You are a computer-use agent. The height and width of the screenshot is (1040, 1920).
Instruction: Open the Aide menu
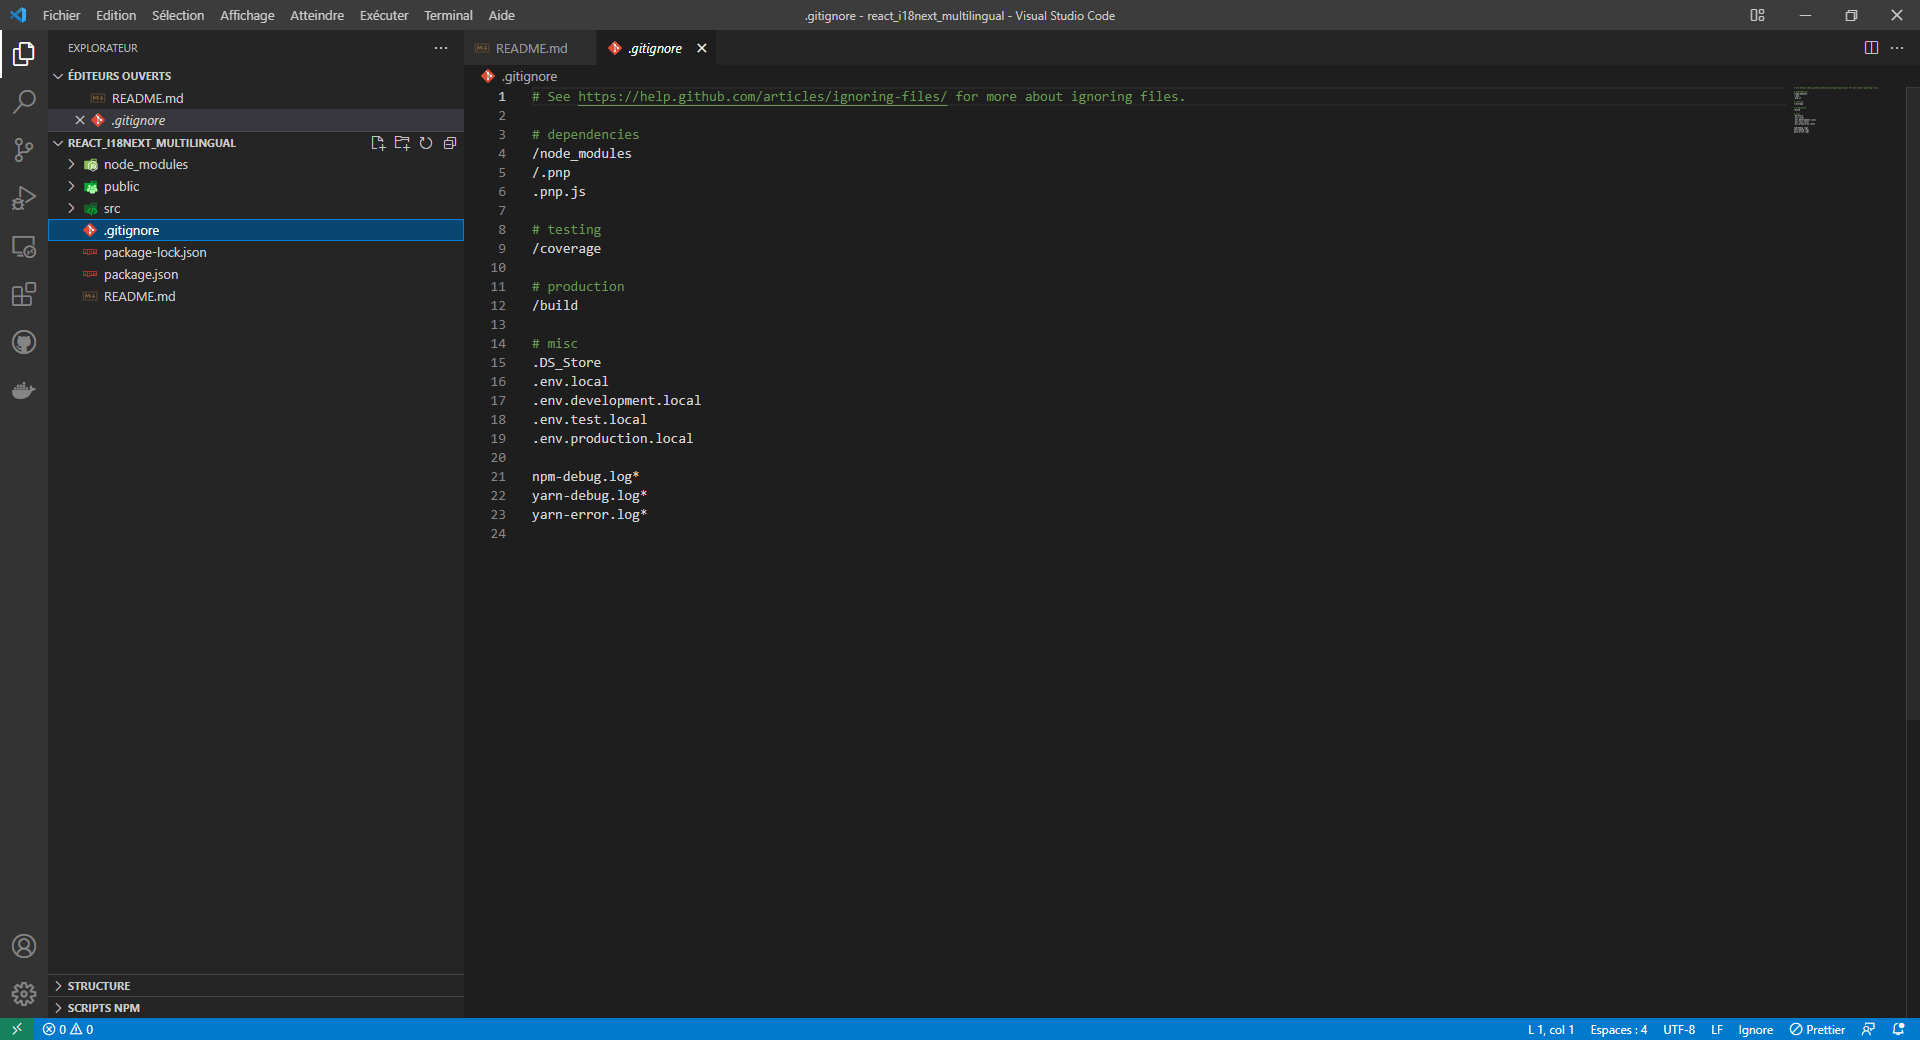(501, 15)
